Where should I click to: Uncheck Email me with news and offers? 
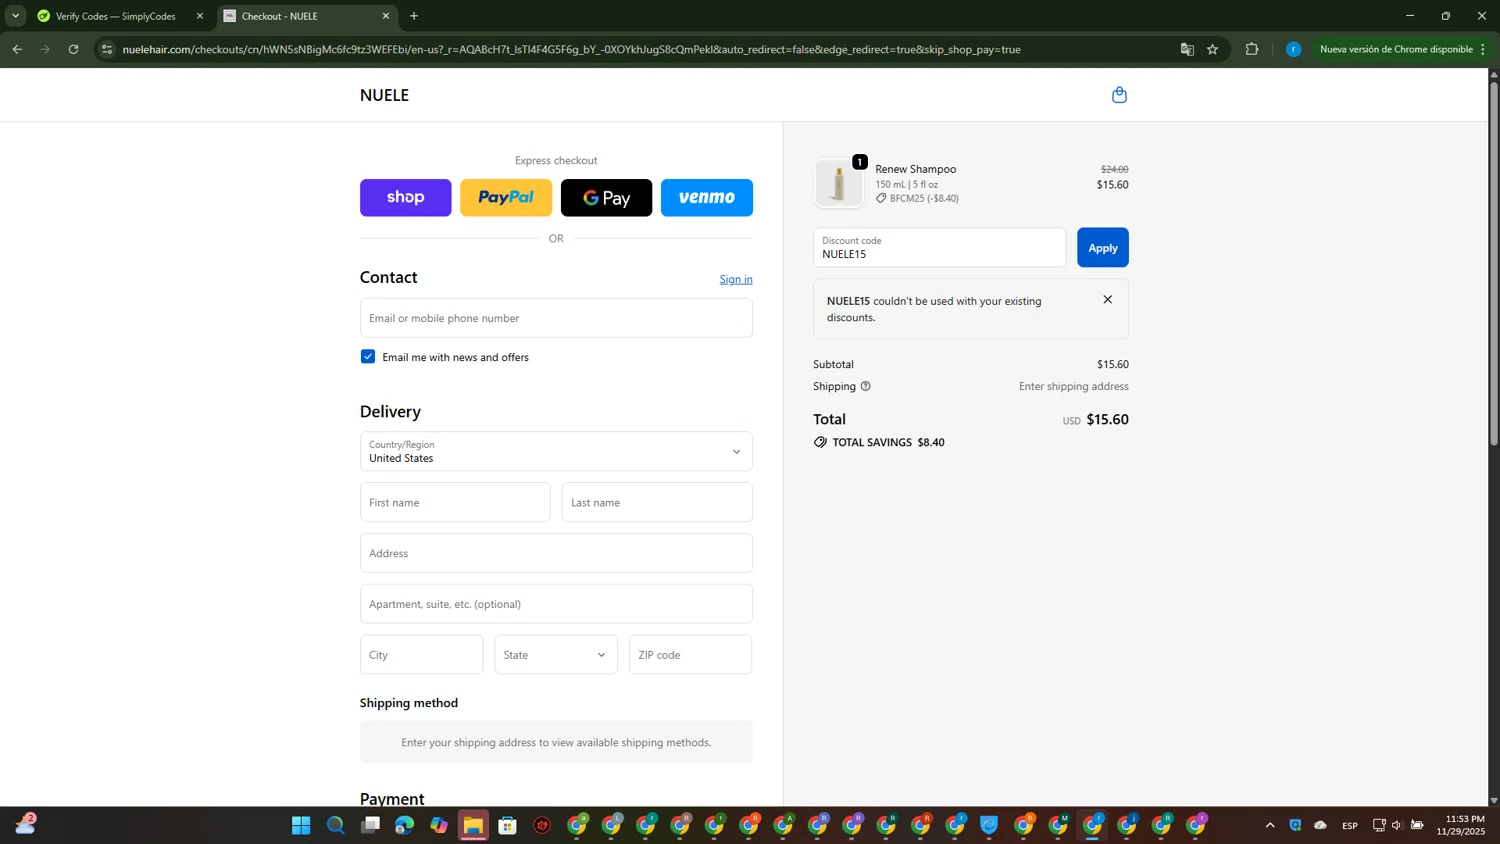[x=368, y=357]
